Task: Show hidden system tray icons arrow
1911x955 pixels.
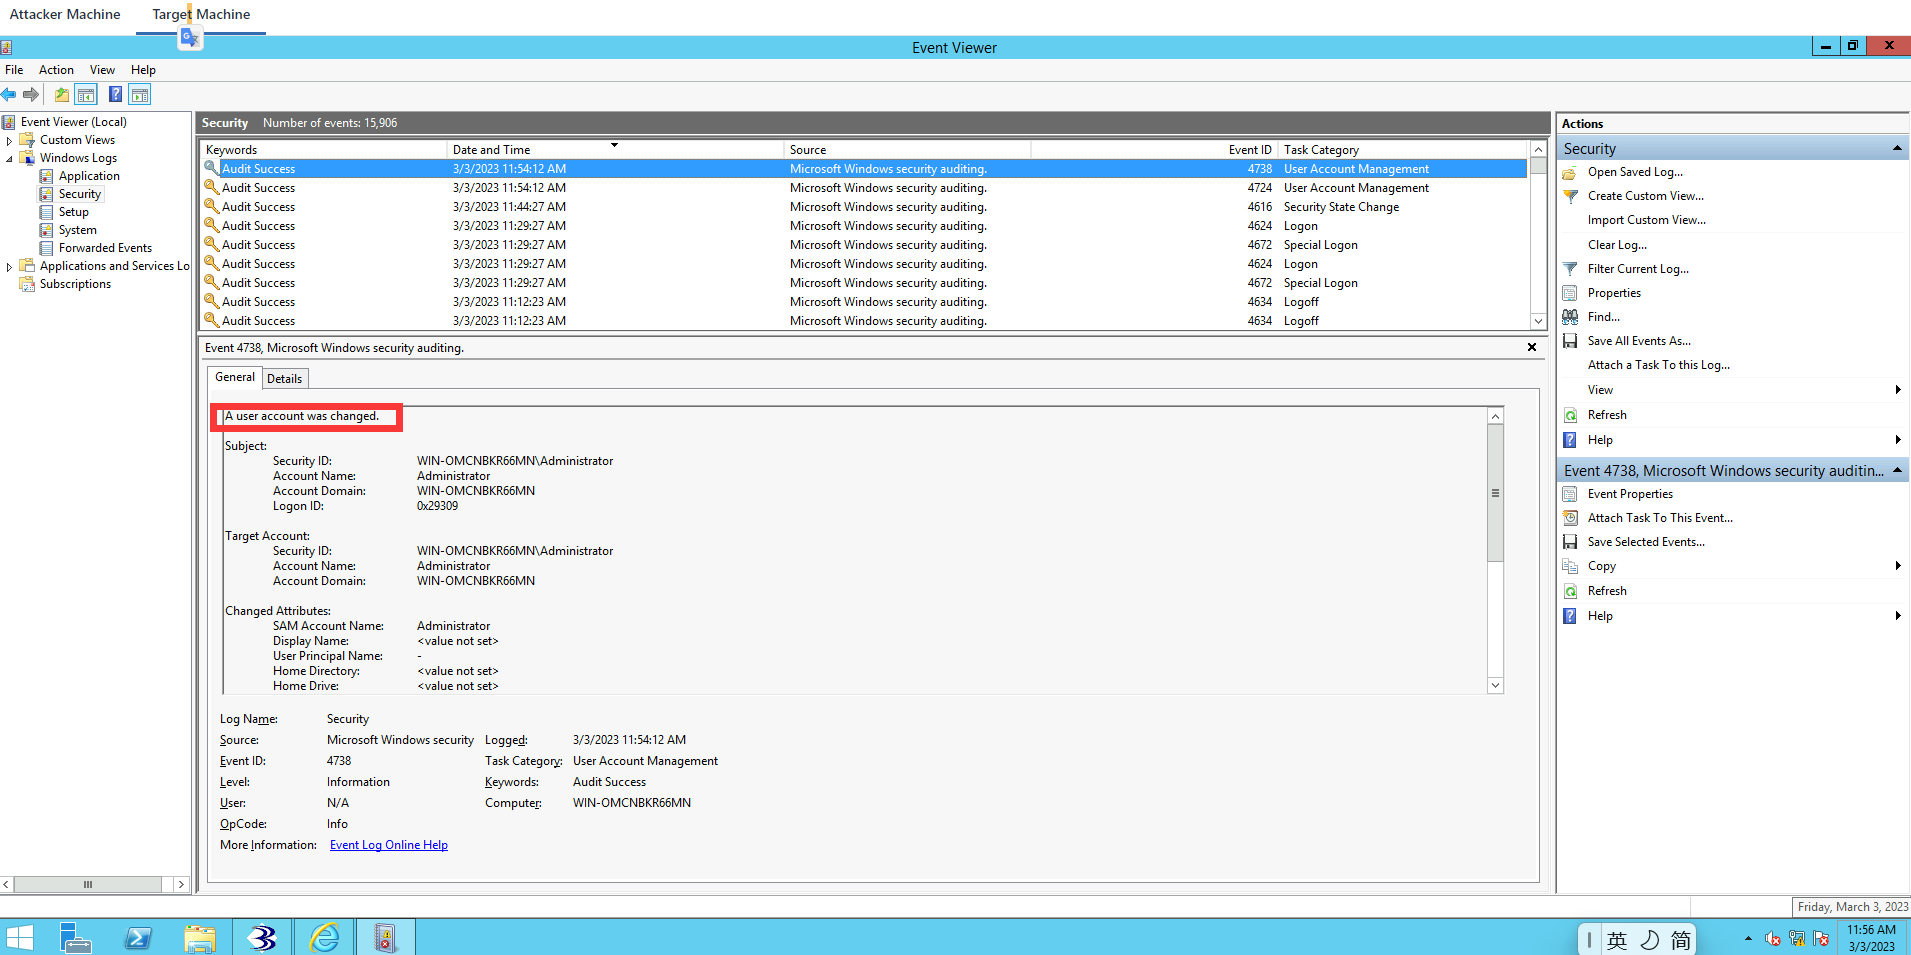Action: [1748, 939]
